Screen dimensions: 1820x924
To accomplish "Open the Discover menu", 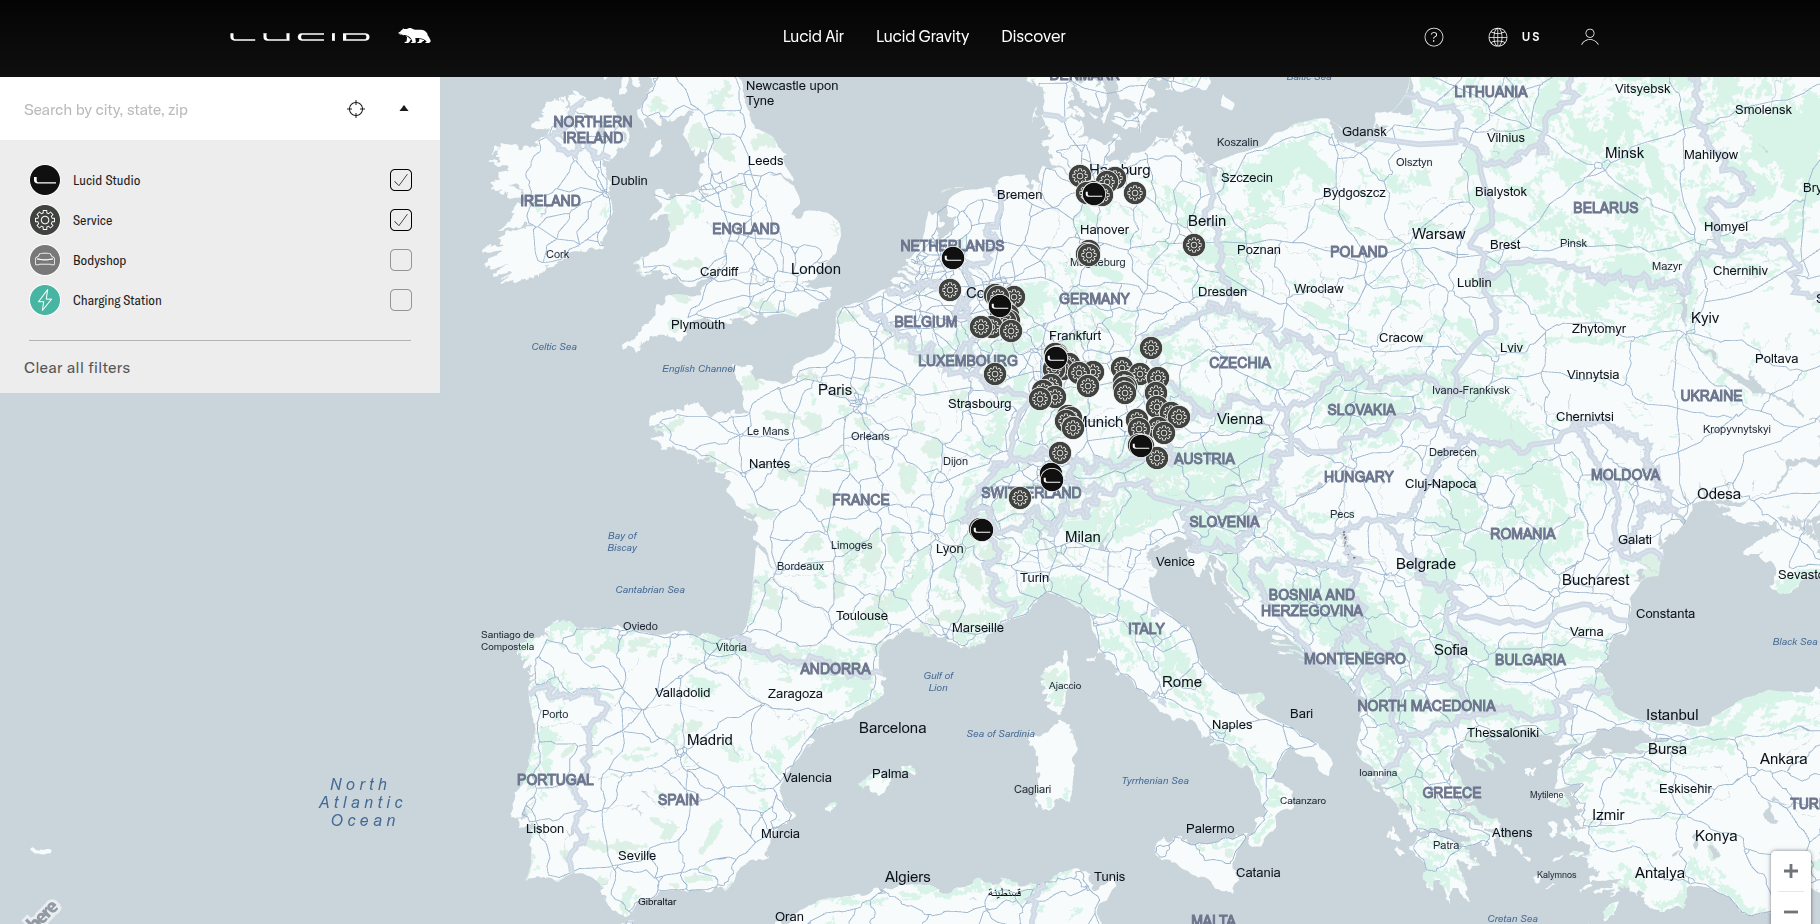I will 1033,37.
